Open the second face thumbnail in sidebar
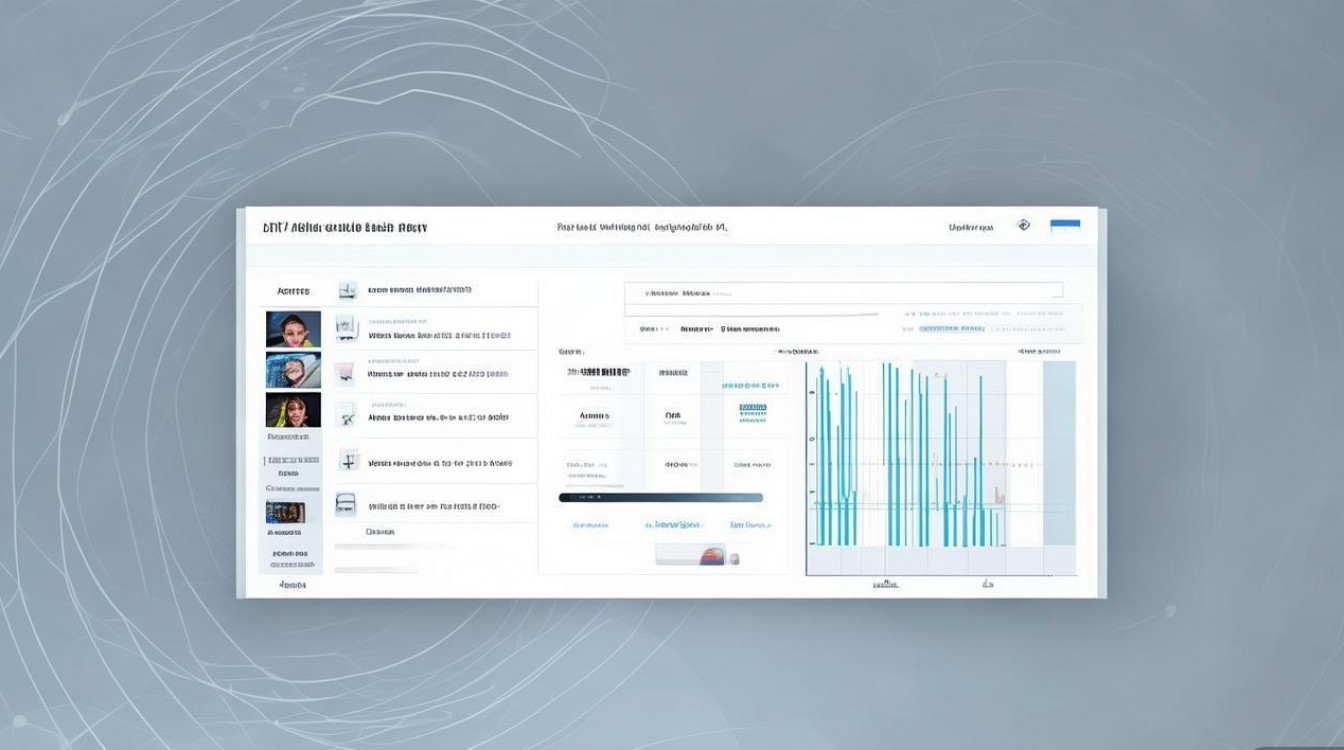 tap(293, 369)
